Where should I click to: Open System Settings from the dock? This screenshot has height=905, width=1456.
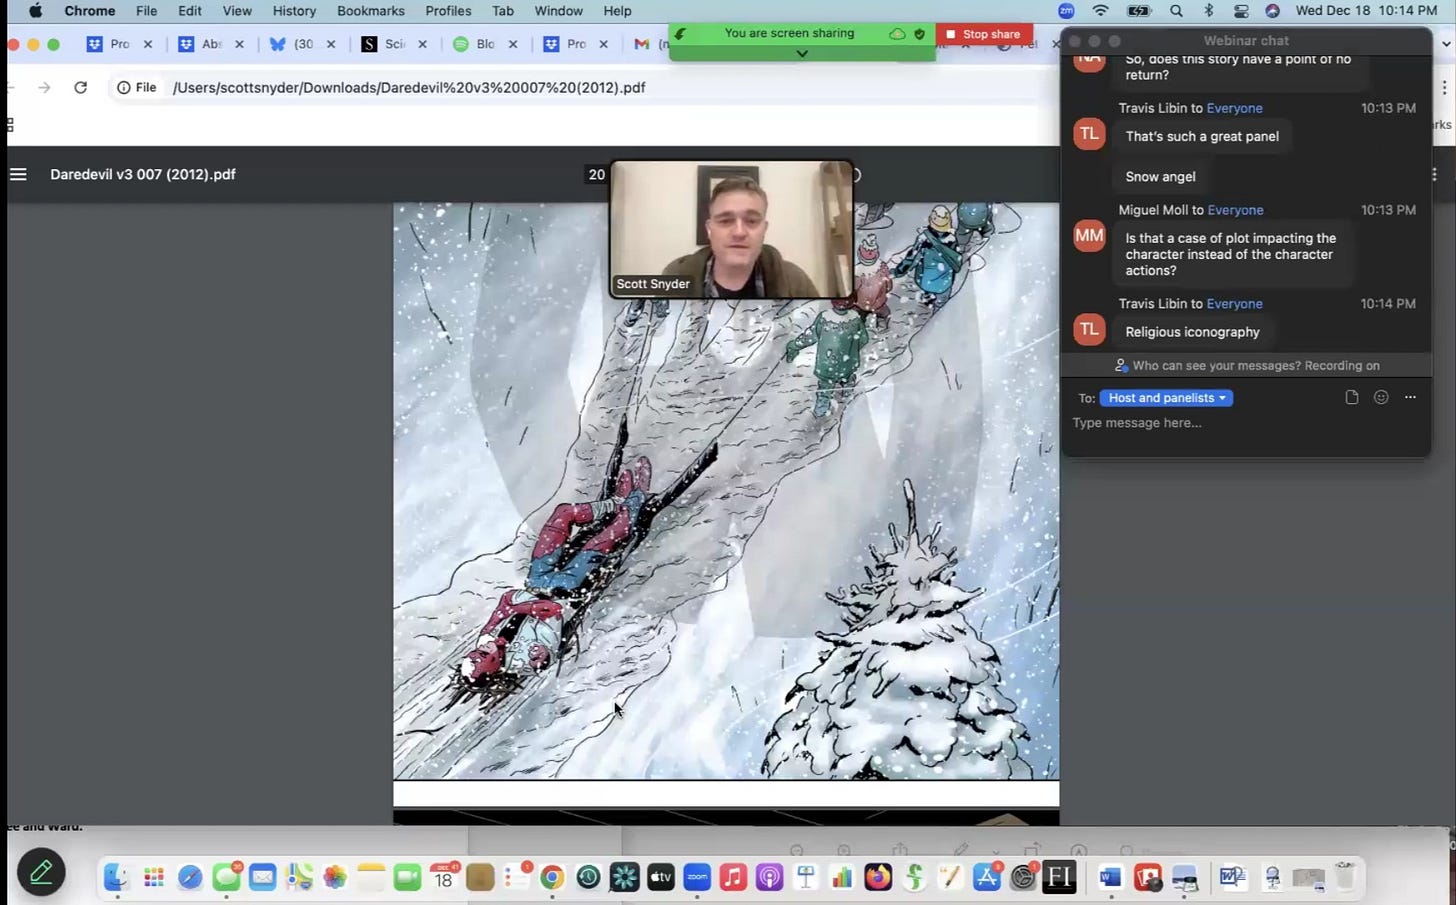[x=1023, y=877]
